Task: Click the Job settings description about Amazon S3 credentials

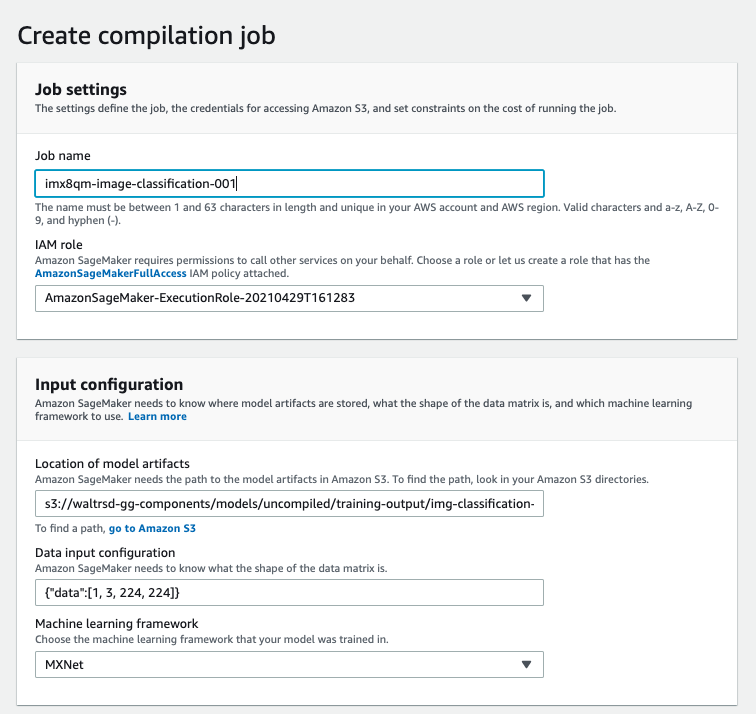Action: coord(325,108)
